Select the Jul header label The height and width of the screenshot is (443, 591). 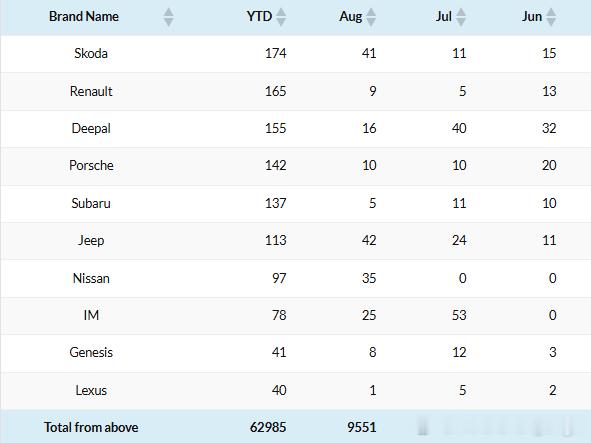[444, 17]
